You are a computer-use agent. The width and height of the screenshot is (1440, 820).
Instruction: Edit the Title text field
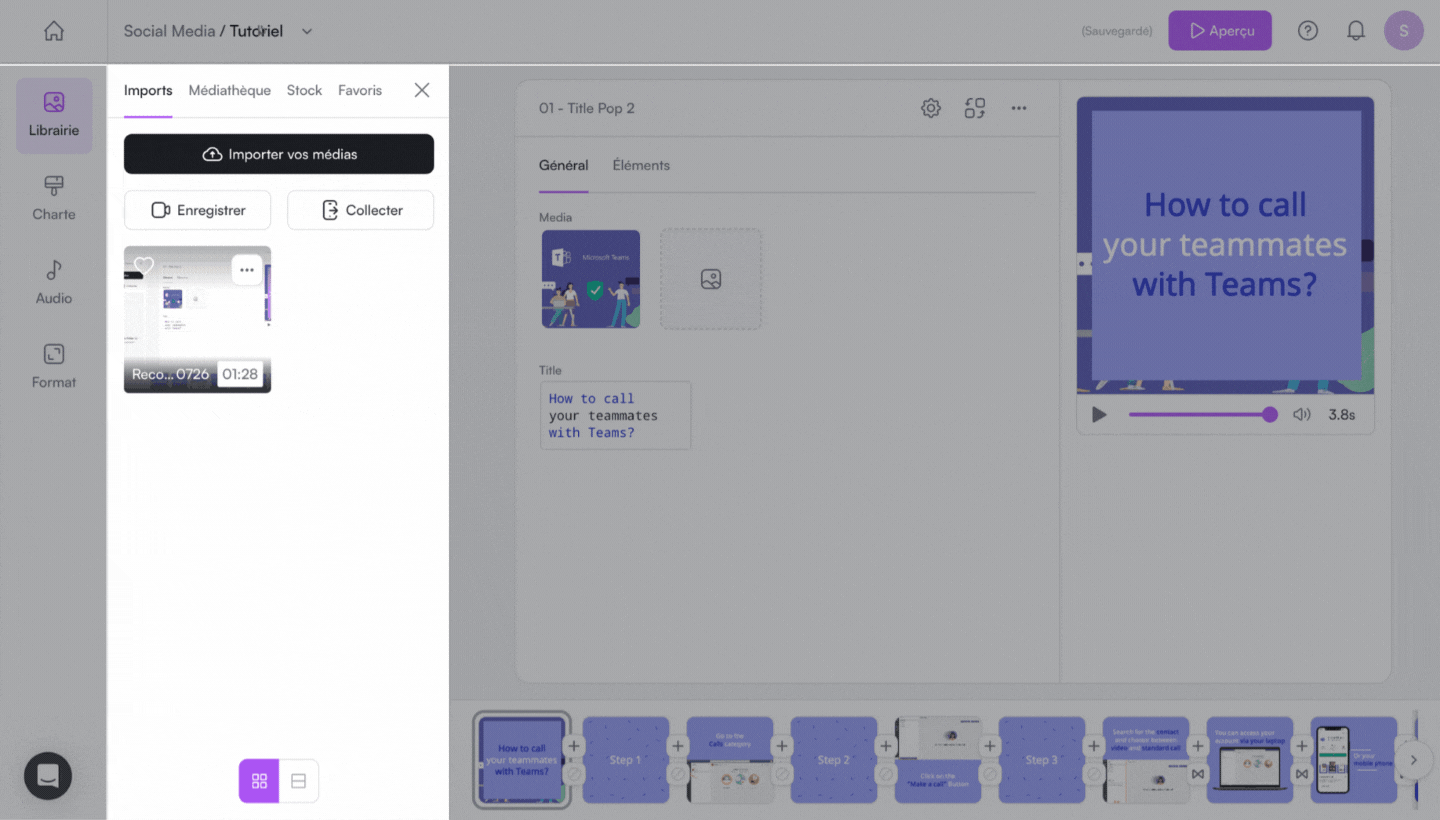pyautogui.click(x=615, y=415)
